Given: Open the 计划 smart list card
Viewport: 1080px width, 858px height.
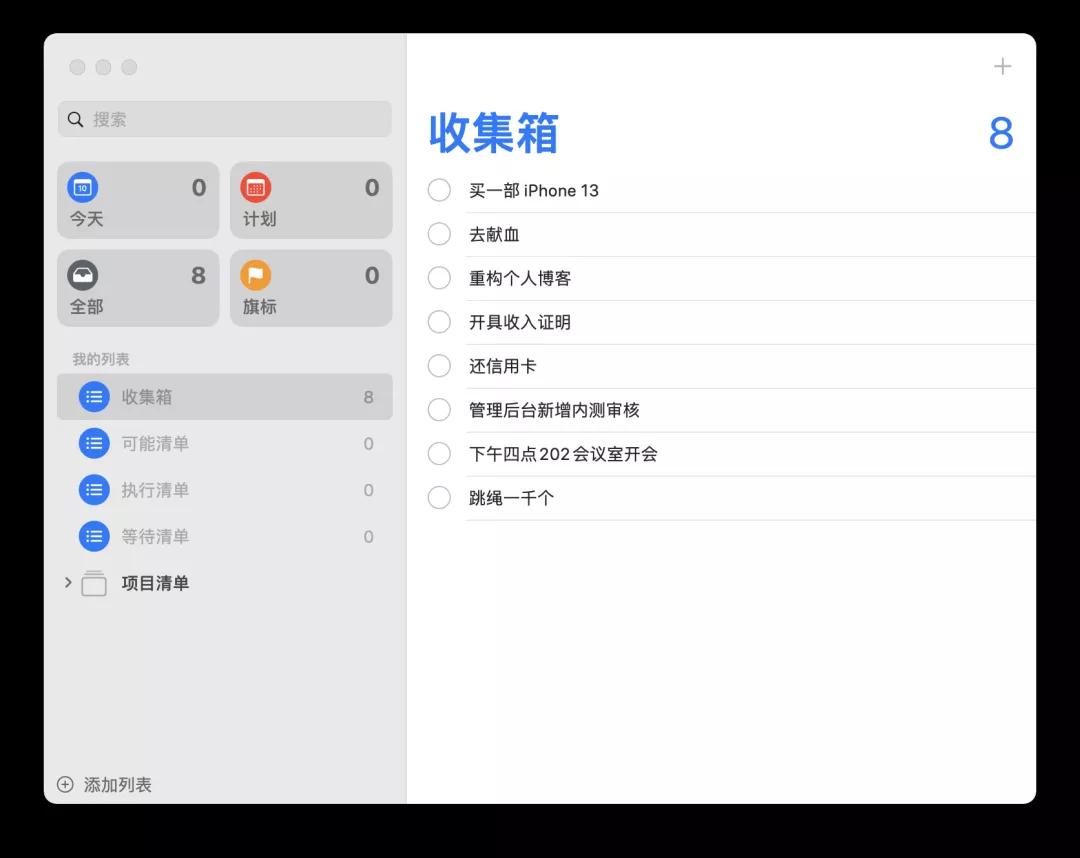Looking at the screenshot, I should [311, 200].
